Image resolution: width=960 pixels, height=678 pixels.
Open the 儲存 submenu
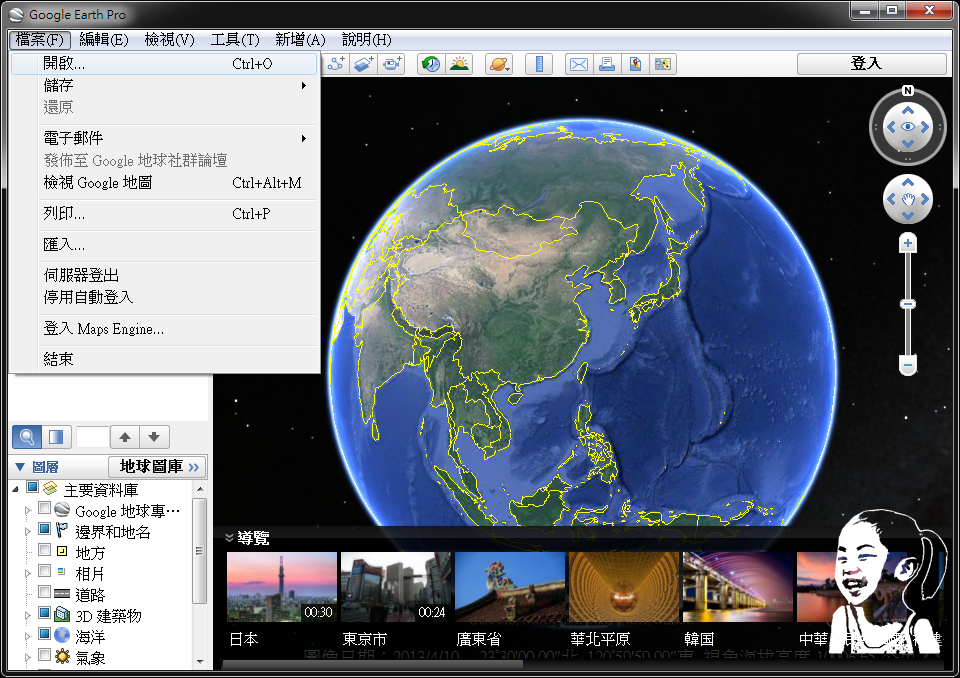165,85
